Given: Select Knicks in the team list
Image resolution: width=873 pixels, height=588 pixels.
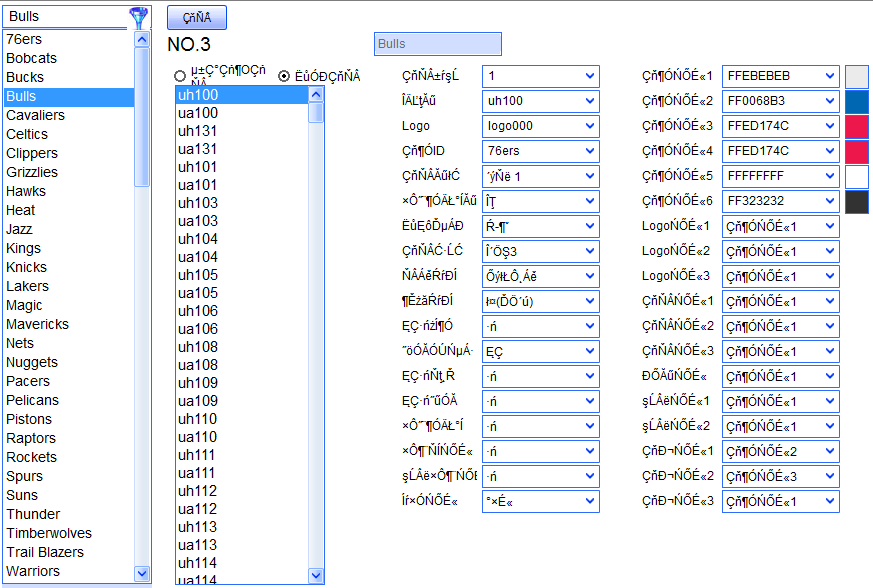Looking at the screenshot, I should 68,267.
